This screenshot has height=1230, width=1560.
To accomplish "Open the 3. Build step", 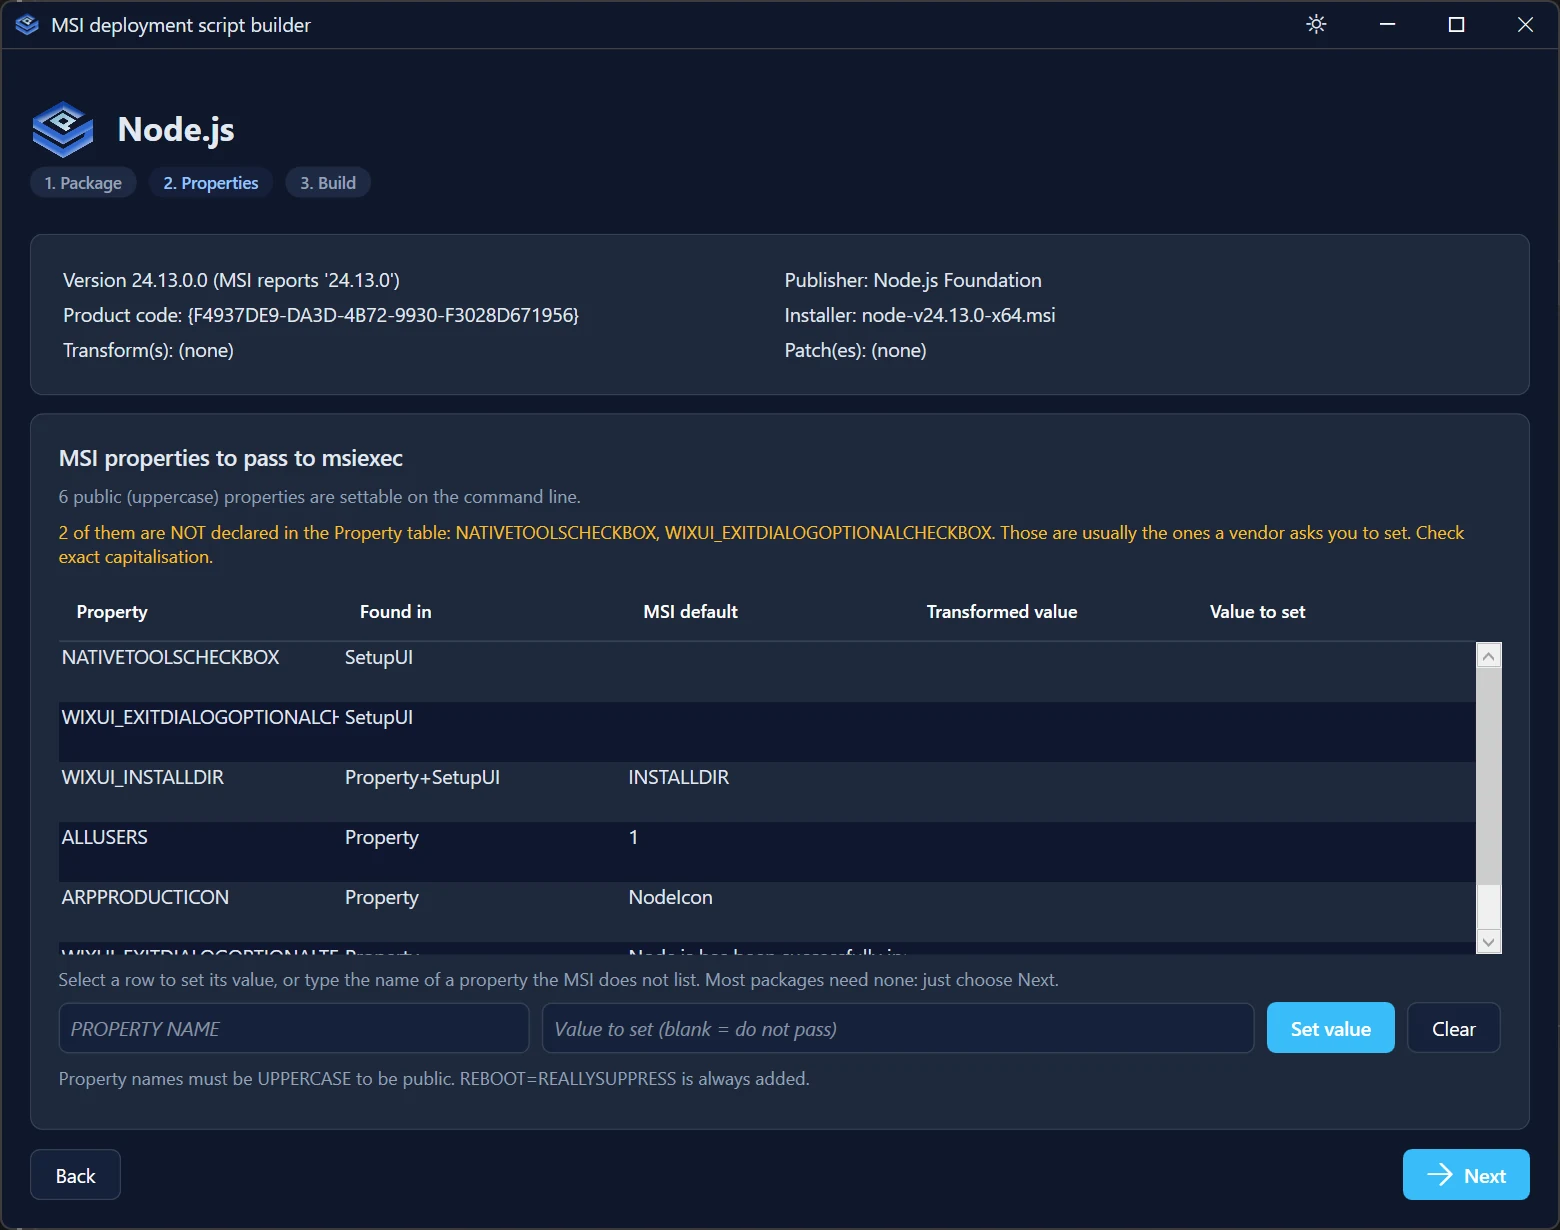I will (x=328, y=183).
